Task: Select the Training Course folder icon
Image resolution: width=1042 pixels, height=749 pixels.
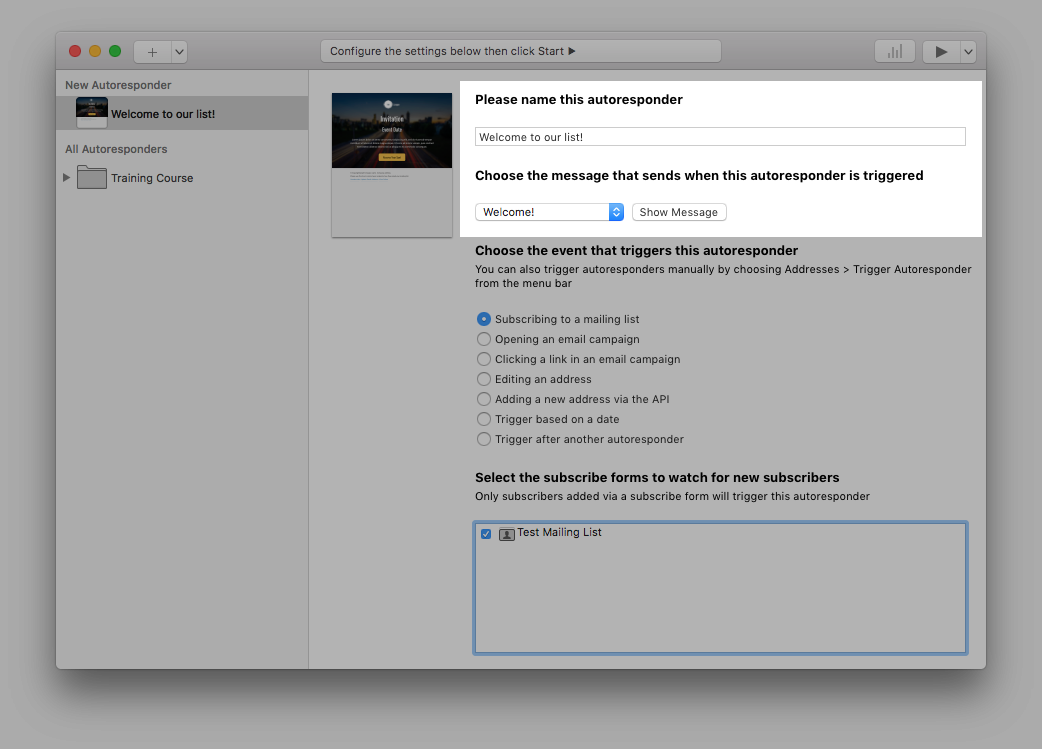Action: click(x=92, y=178)
